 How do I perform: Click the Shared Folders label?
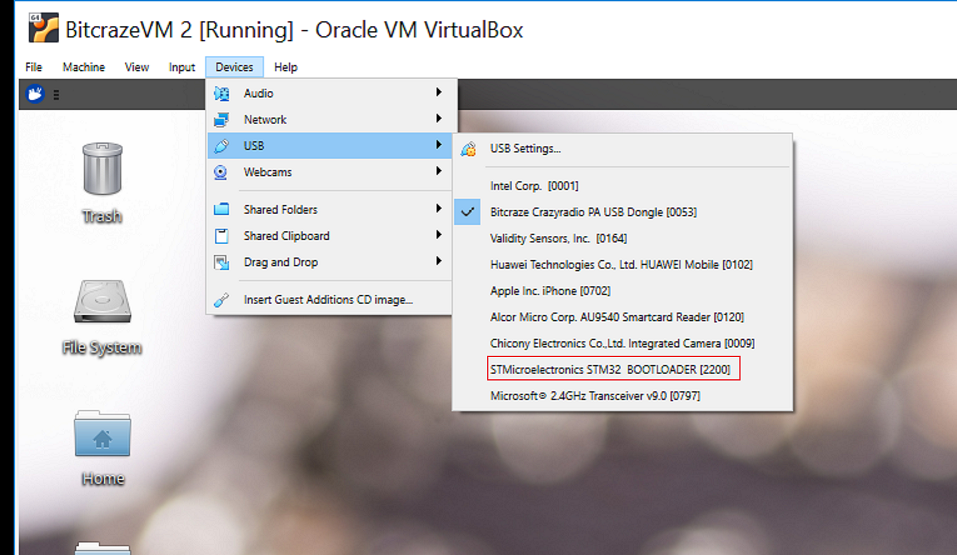280,209
